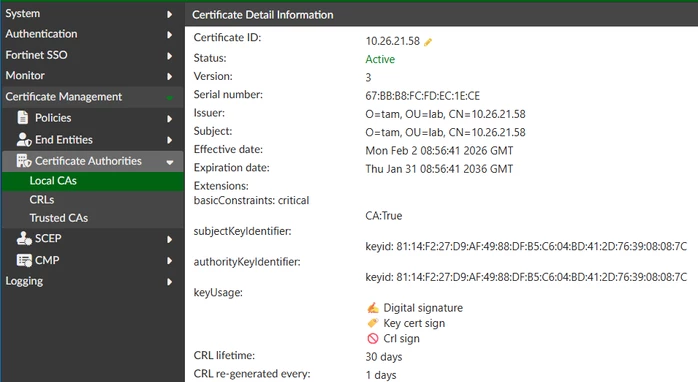Click CRL re-generated value 1 days
The height and width of the screenshot is (382, 698).
point(381,375)
